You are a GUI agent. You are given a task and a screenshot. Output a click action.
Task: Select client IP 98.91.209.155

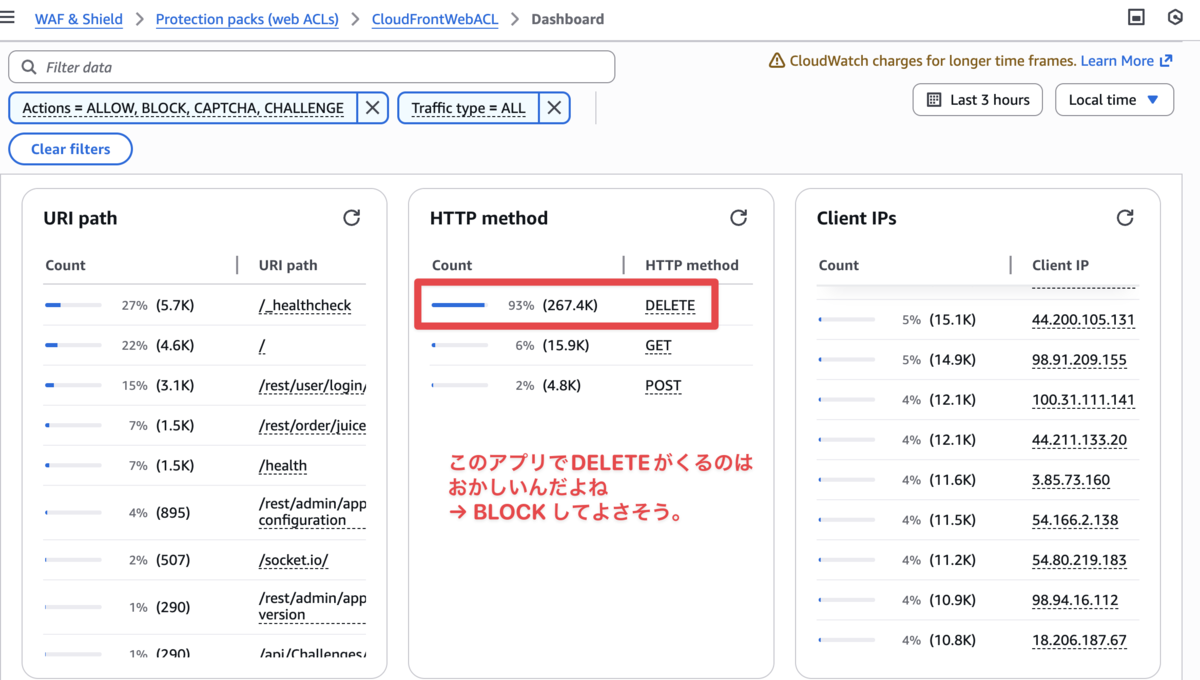point(1079,360)
